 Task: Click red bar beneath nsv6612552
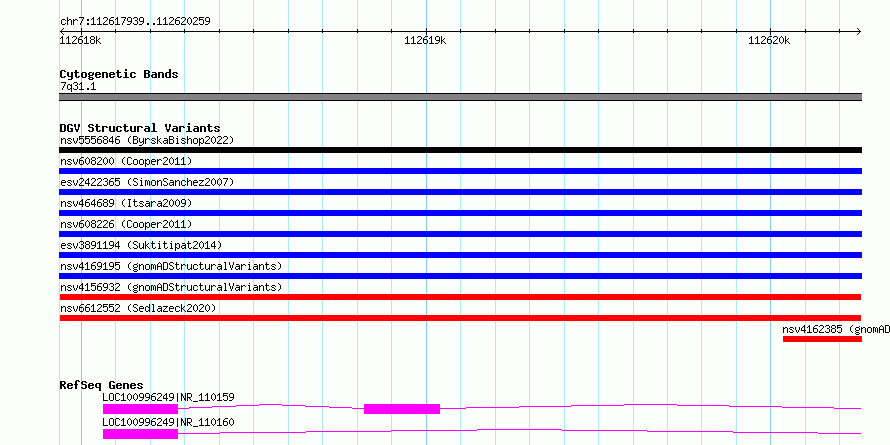460,318
